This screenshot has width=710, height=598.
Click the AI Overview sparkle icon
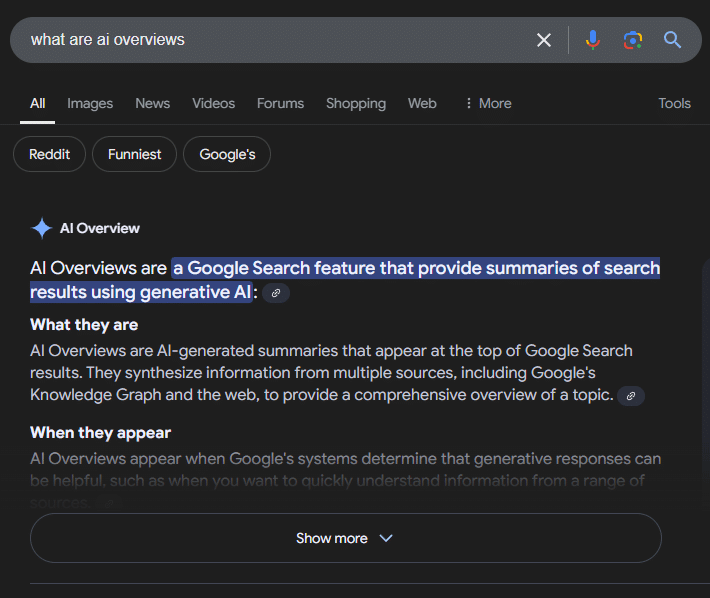click(x=42, y=228)
